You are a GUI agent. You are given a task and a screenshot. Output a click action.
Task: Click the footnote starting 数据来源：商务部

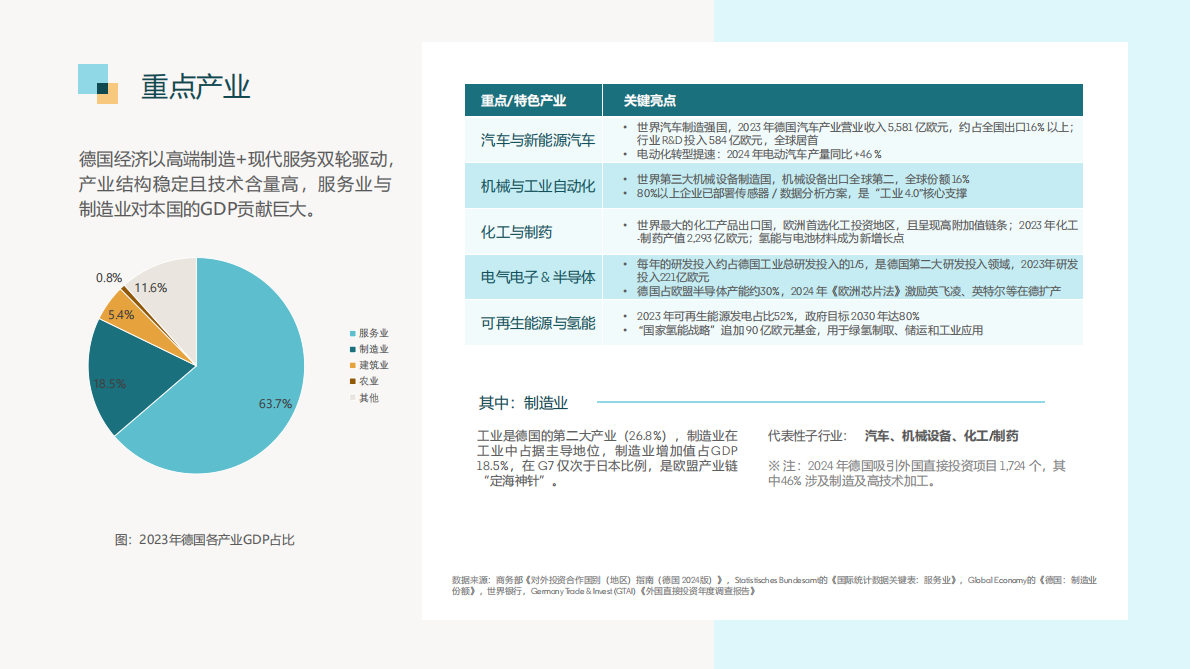pos(774,586)
